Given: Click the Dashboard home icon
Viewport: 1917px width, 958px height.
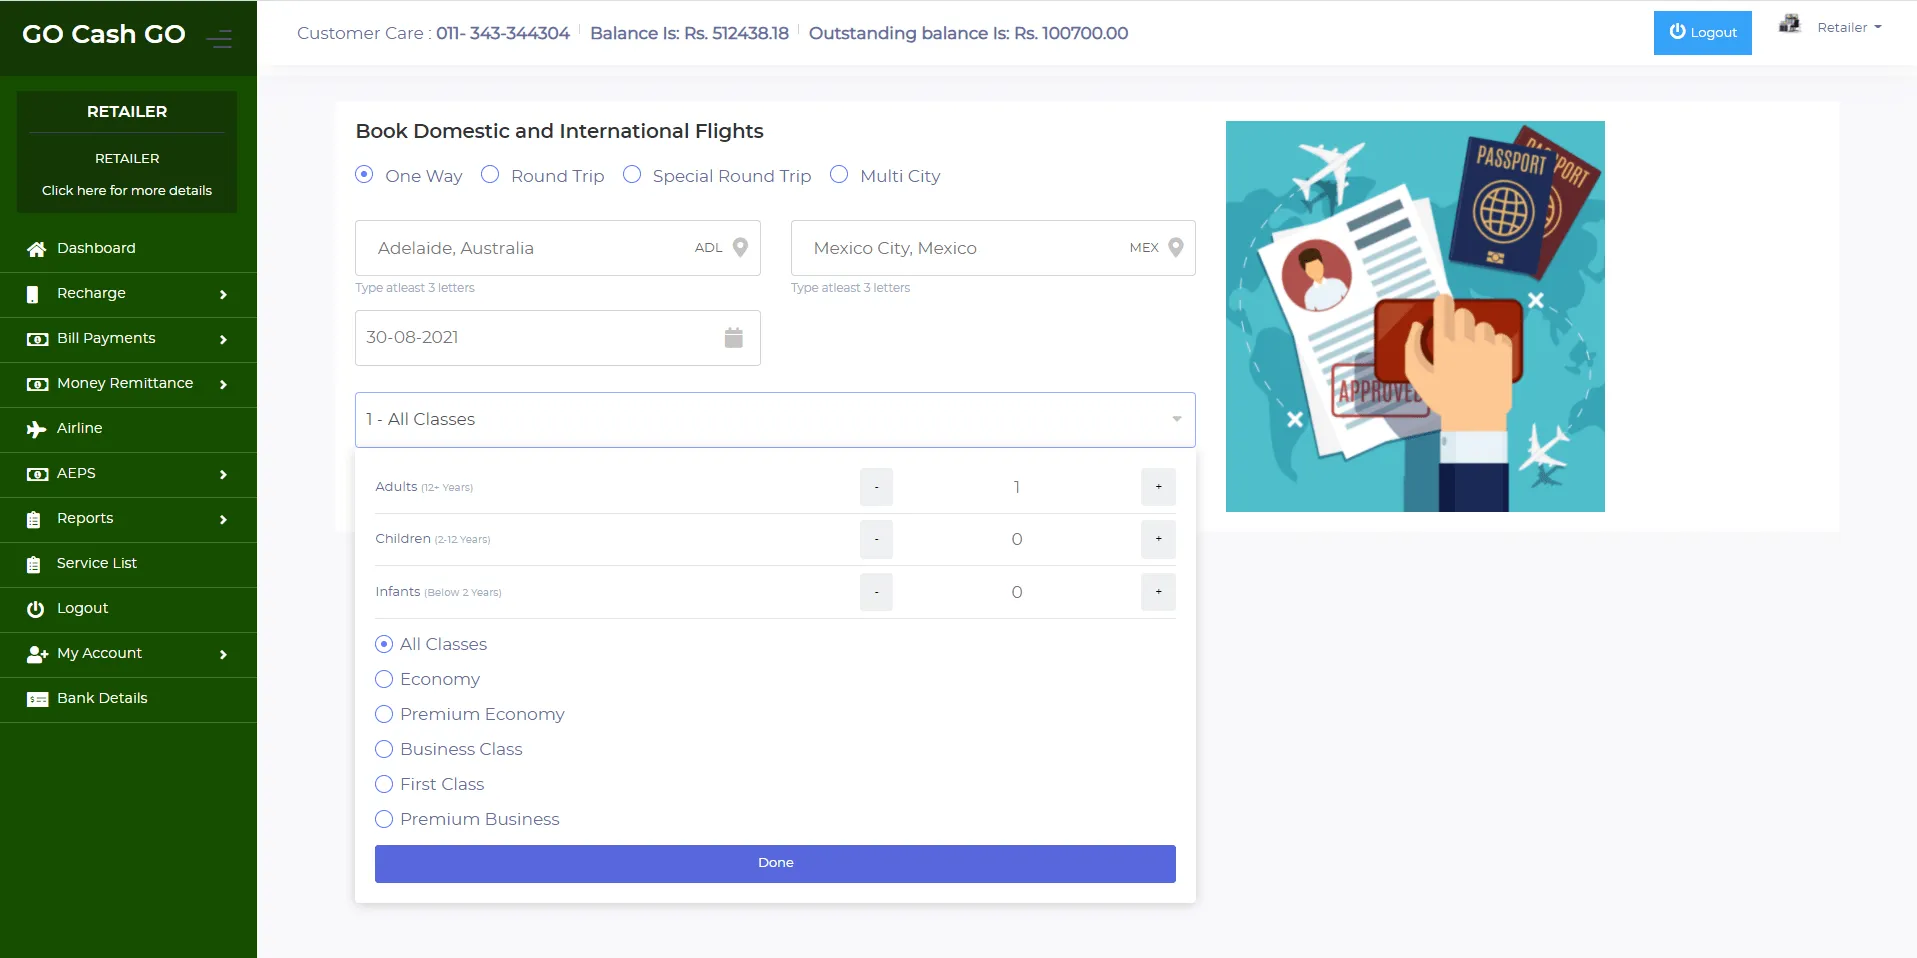Looking at the screenshot, I should click(36, 249).
